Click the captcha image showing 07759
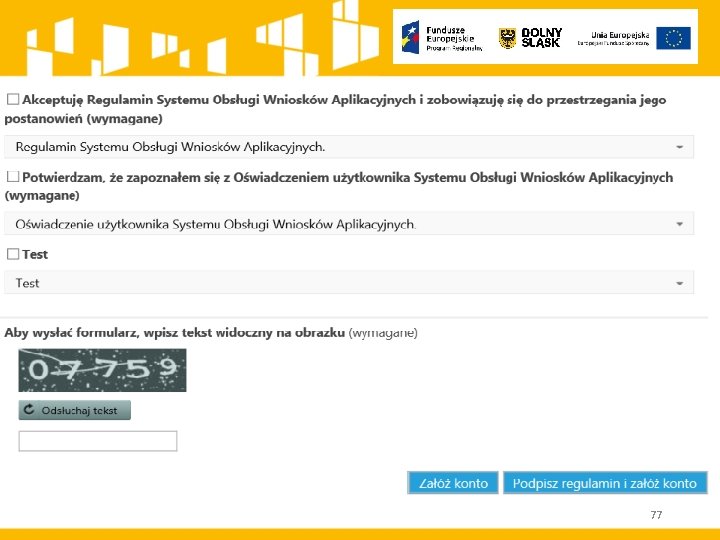The height and width of the screenshot is (540, 720). [102, 370]
